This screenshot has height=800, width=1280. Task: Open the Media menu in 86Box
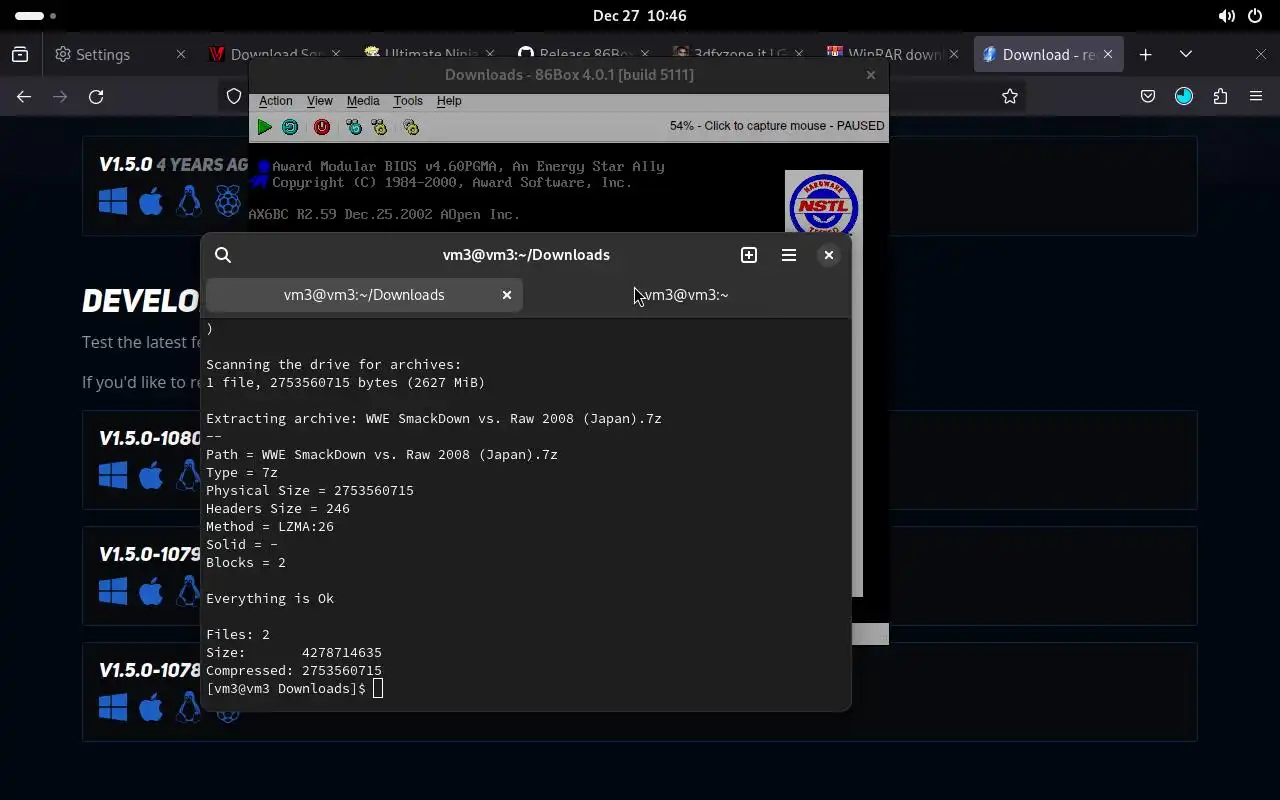tap(363, 101)
